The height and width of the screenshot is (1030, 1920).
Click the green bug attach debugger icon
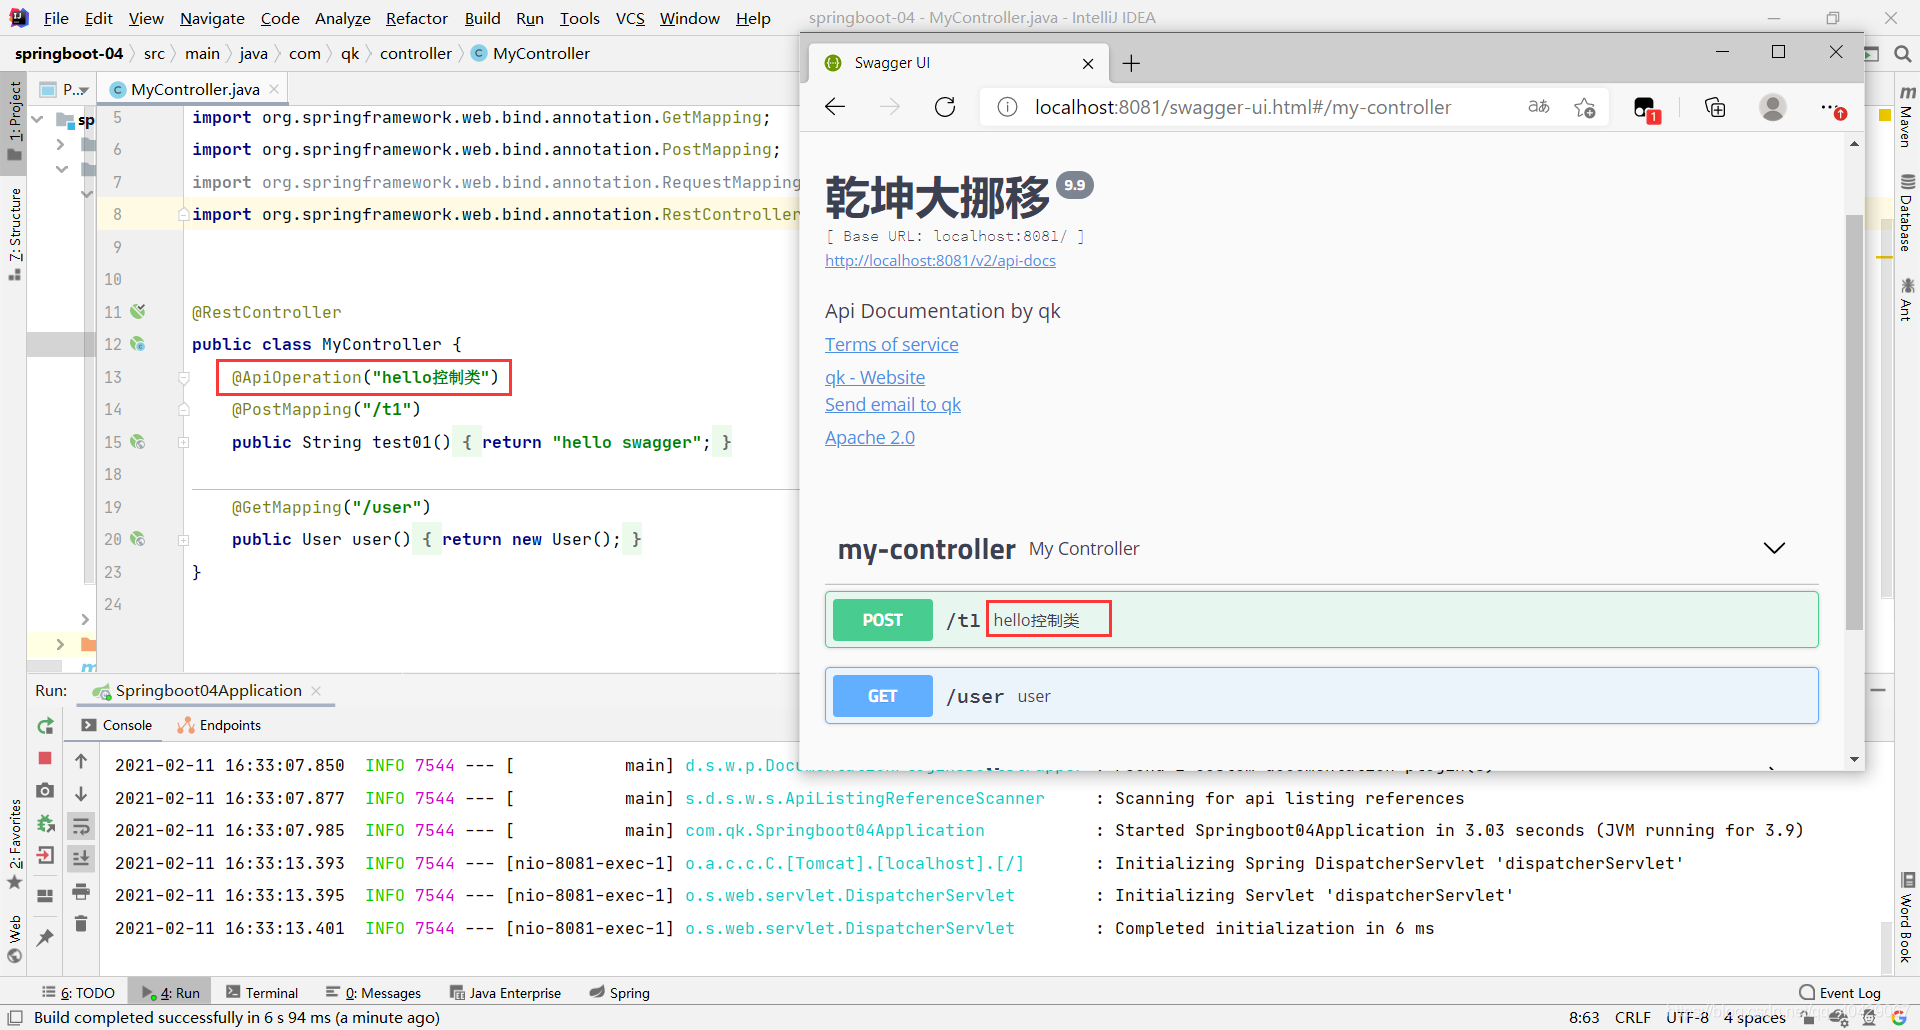[45, 823]
